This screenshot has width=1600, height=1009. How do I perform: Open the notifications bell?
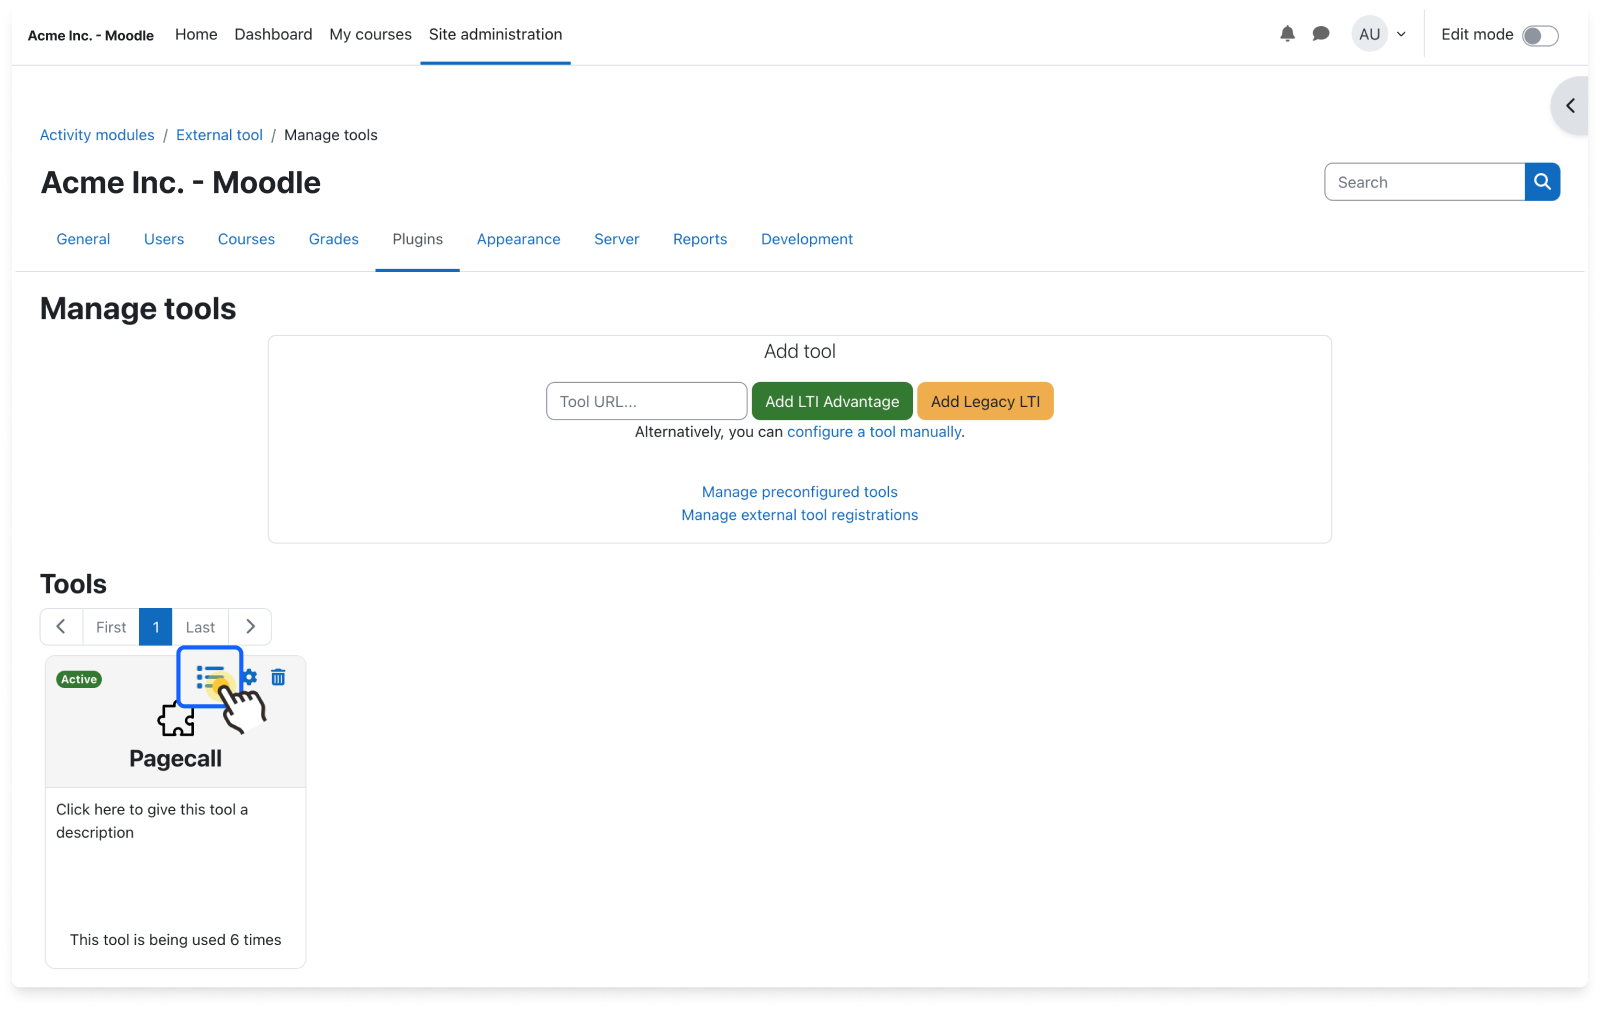coord(1287,34)
